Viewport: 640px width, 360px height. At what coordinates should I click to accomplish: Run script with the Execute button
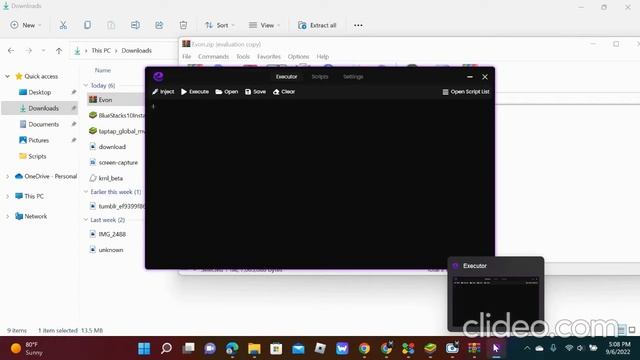195,92
